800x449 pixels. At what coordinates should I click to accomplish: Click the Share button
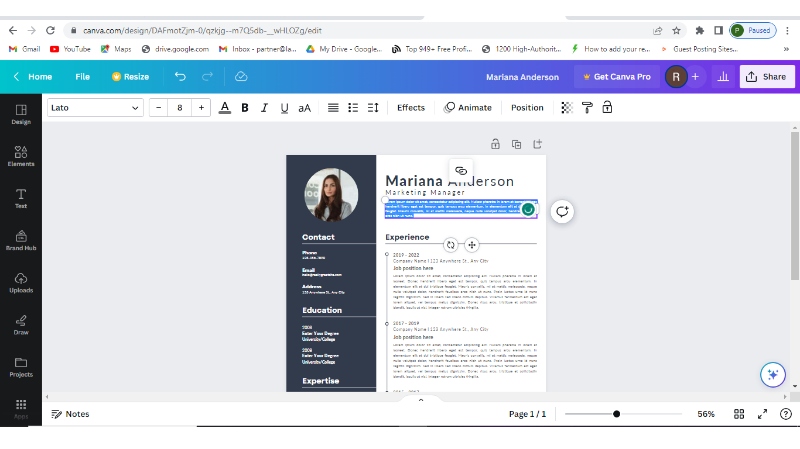(767, 76)
